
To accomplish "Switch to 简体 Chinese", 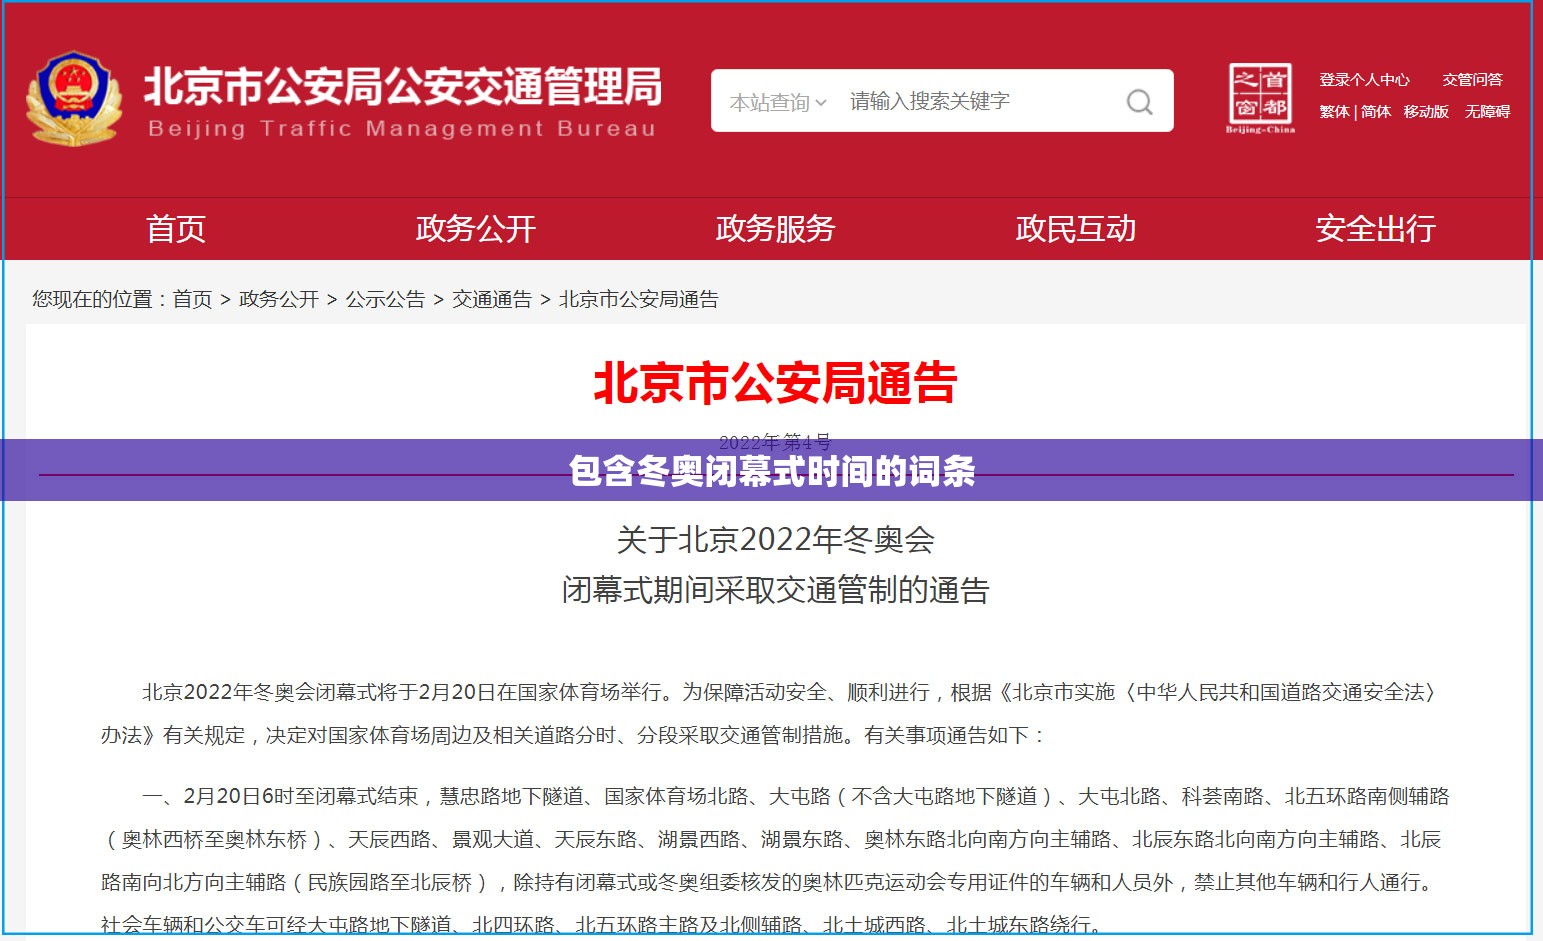I will coord(1376,112).
